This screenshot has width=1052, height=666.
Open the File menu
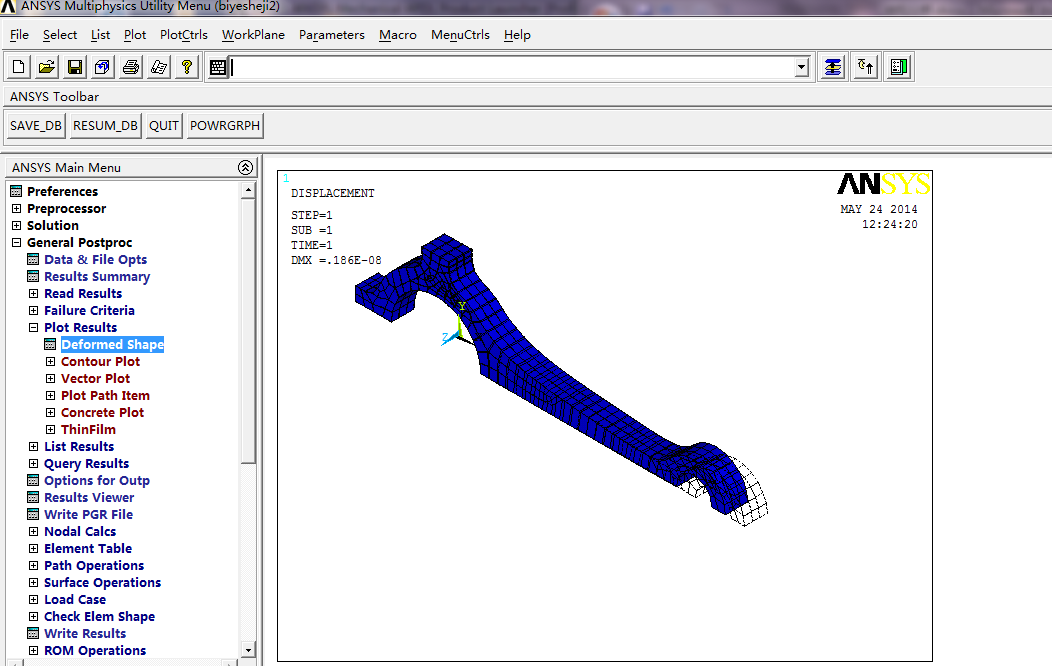(x=19, y=35)
